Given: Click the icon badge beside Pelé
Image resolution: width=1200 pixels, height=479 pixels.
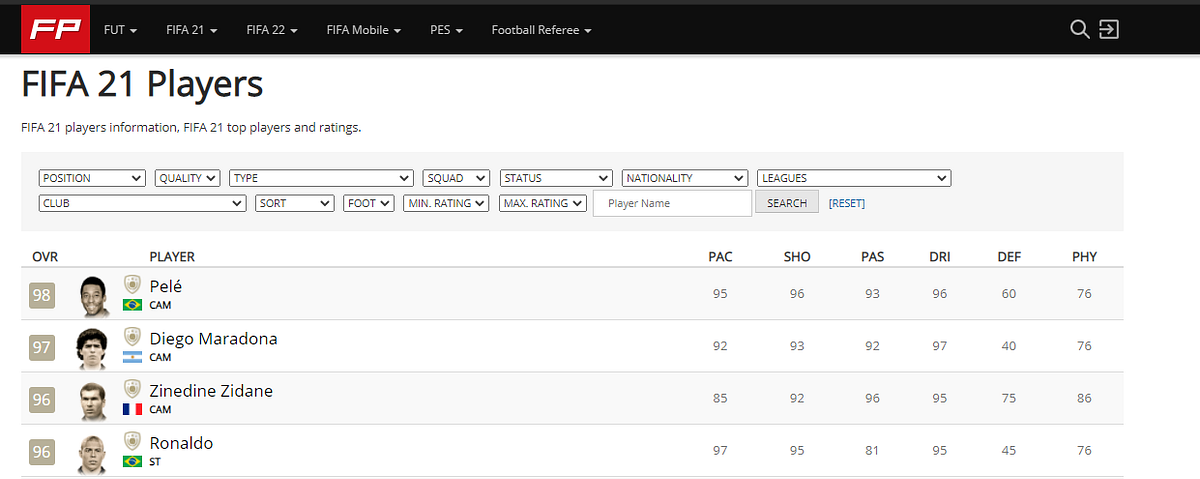Looking at the screenshot, I should pyautogui.click(x=131, y=285).
